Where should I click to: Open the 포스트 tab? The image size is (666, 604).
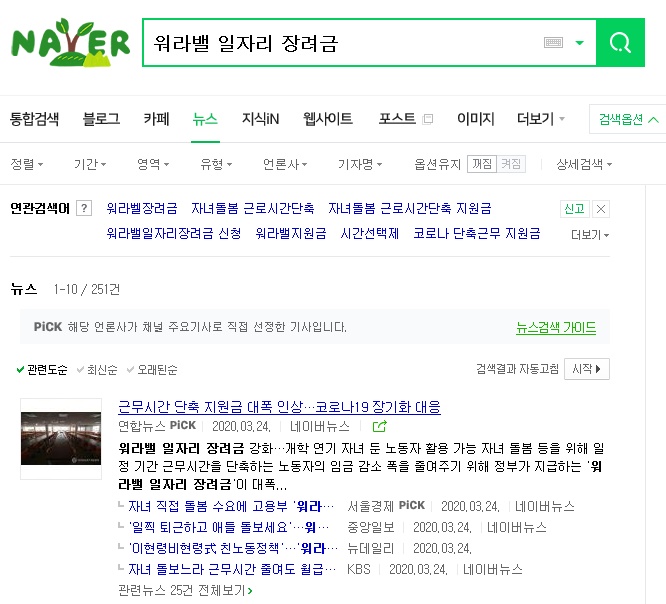coord(397,119)
